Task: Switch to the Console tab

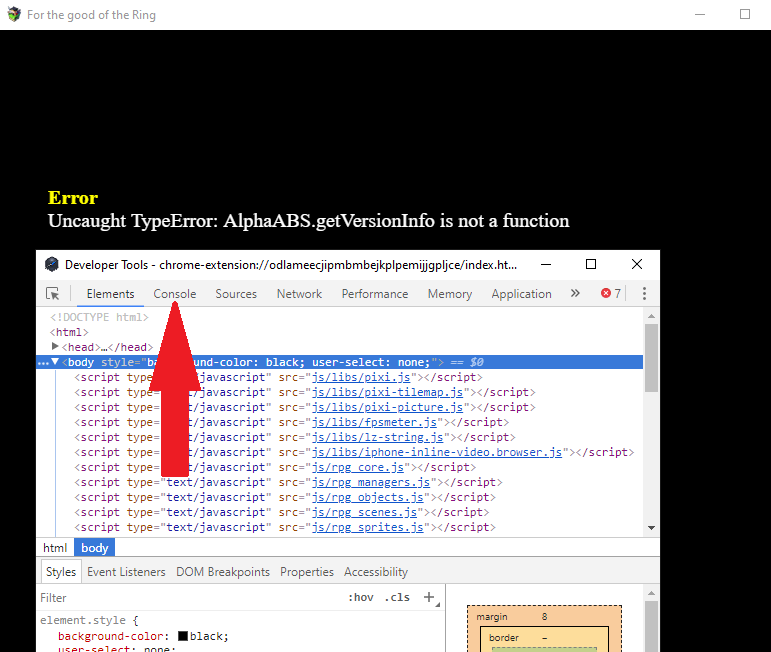Action: pos(175,294)
